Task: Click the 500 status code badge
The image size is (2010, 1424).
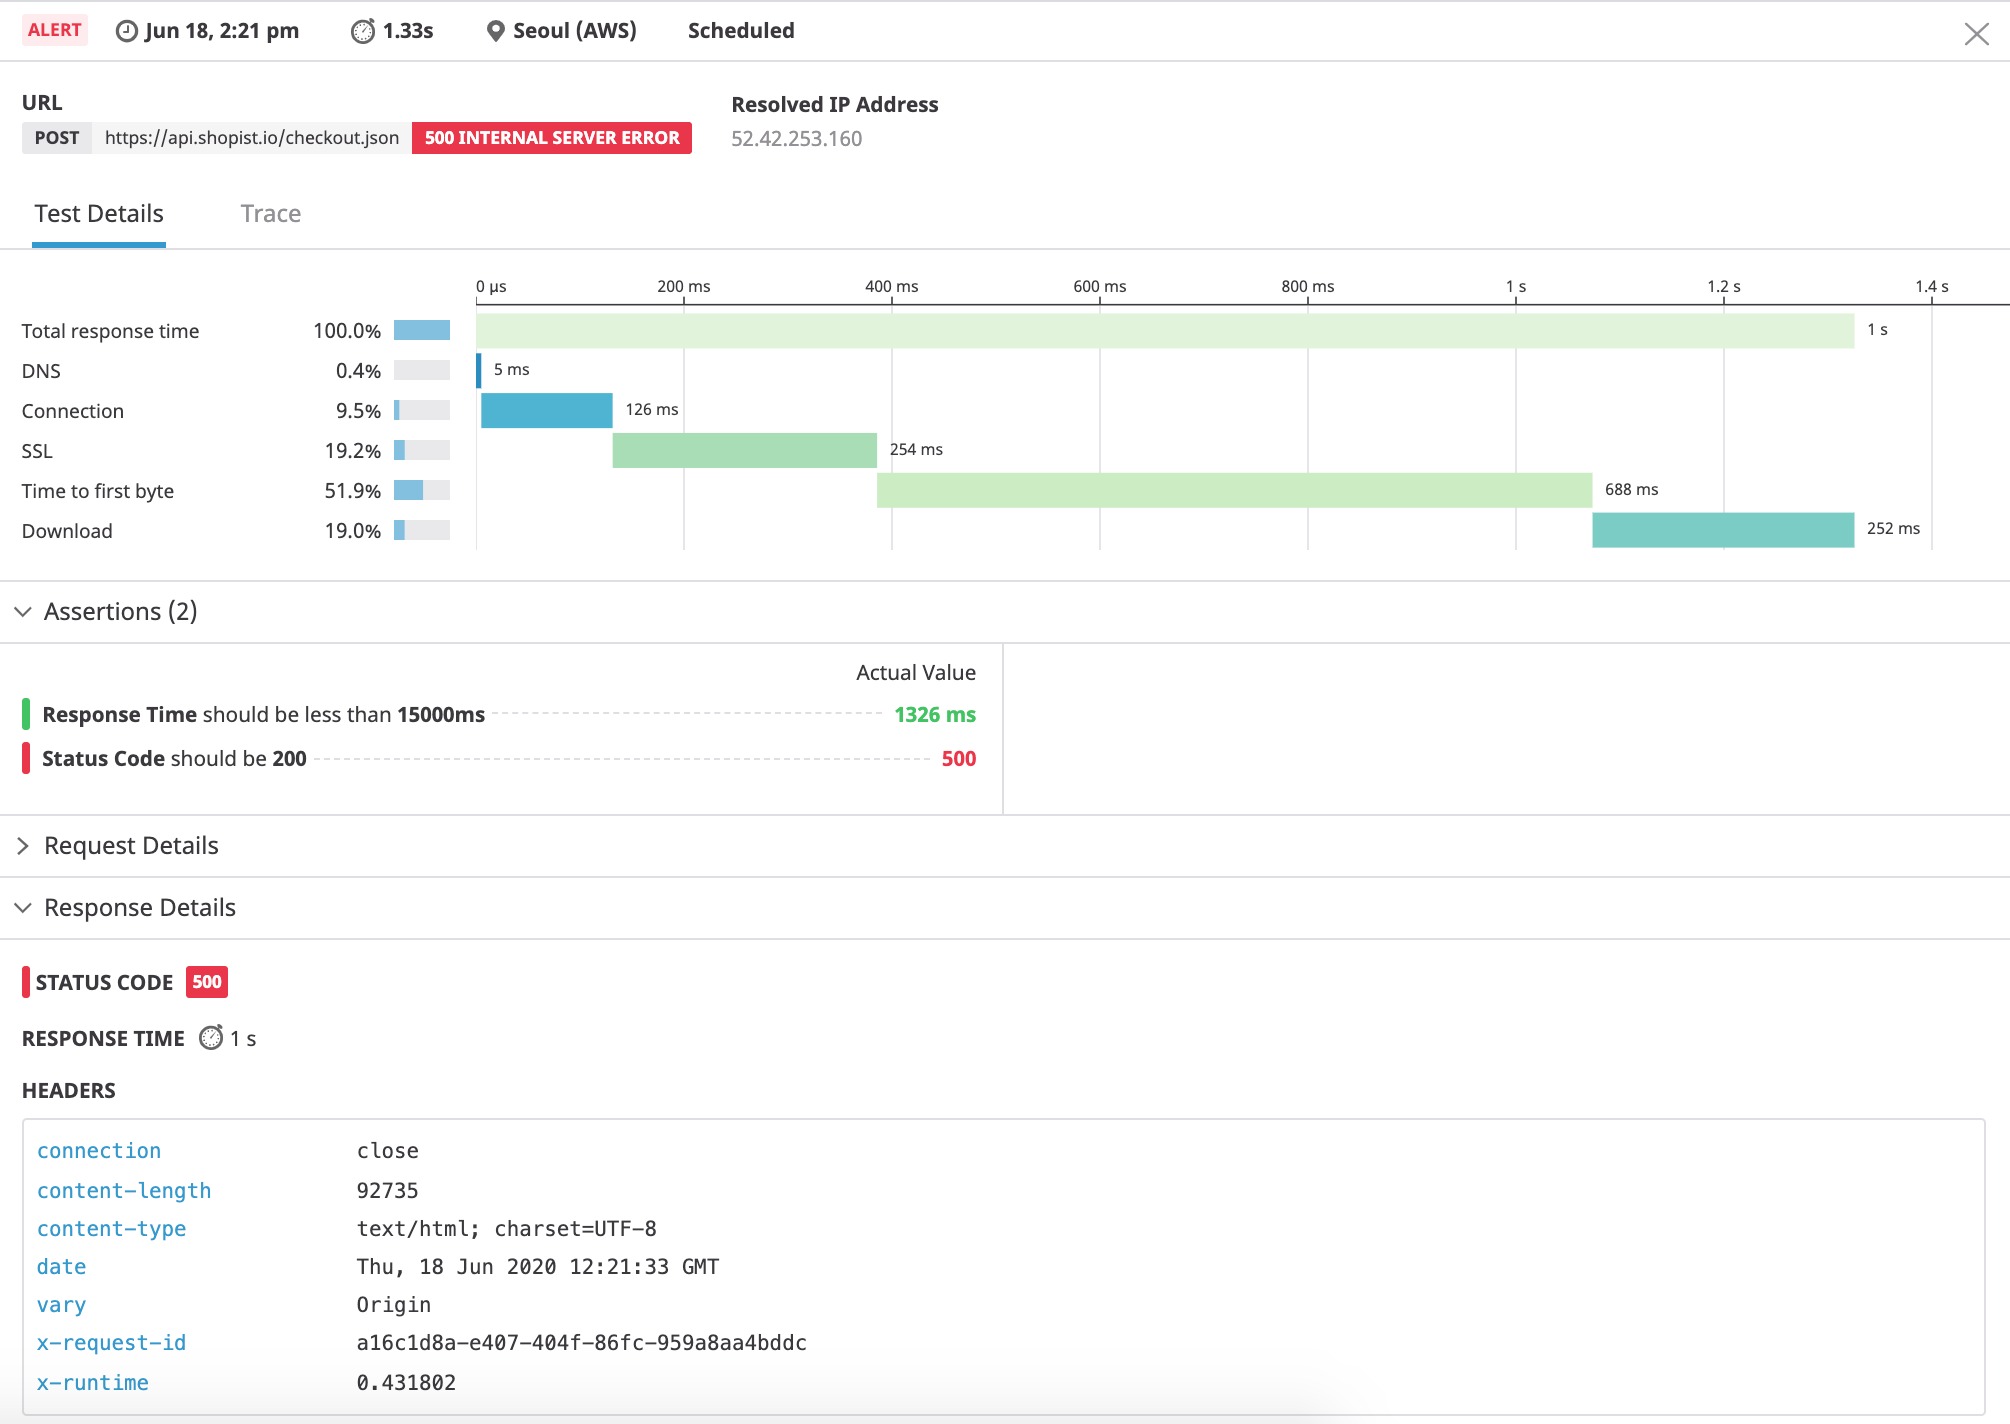Action: [x=207, y=982]
